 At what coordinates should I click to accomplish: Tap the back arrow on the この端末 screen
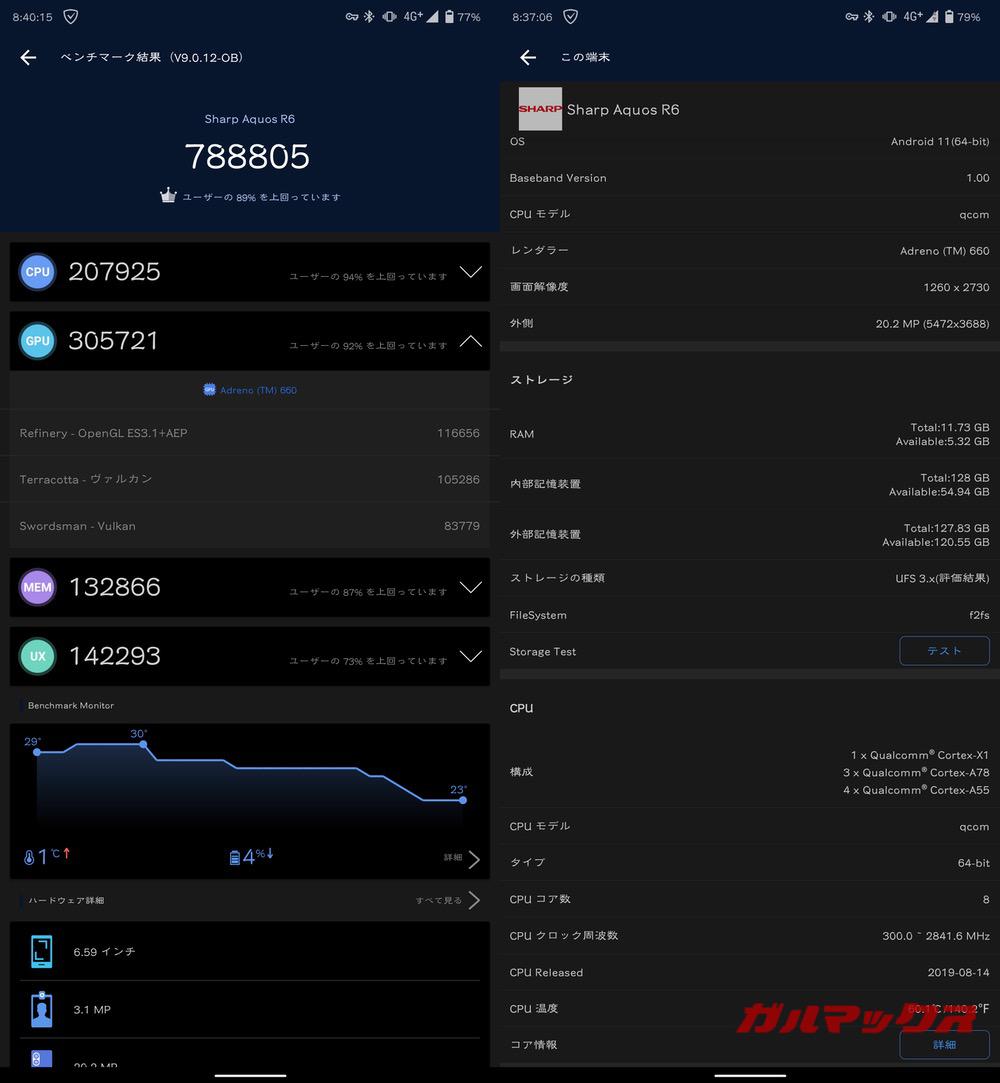(527, 57)
